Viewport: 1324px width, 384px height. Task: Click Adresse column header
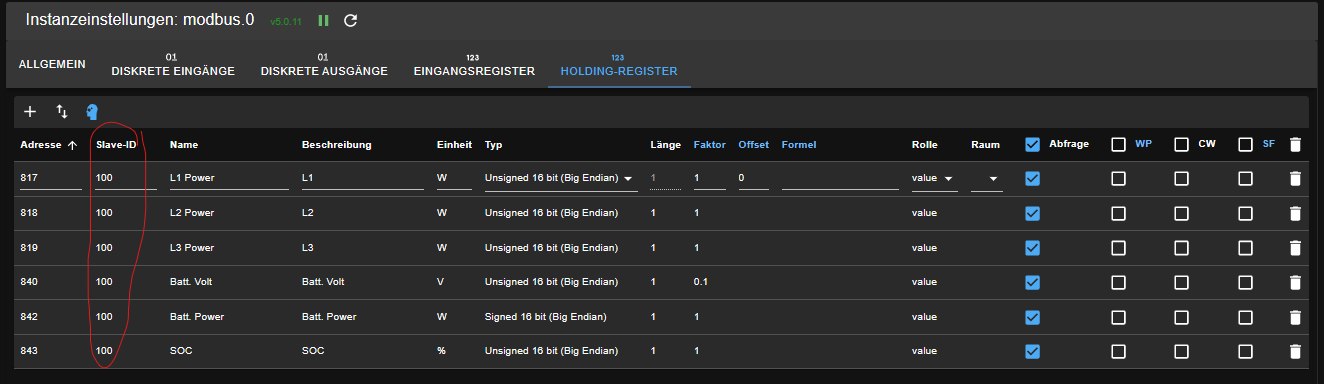[x=42, y=145]
